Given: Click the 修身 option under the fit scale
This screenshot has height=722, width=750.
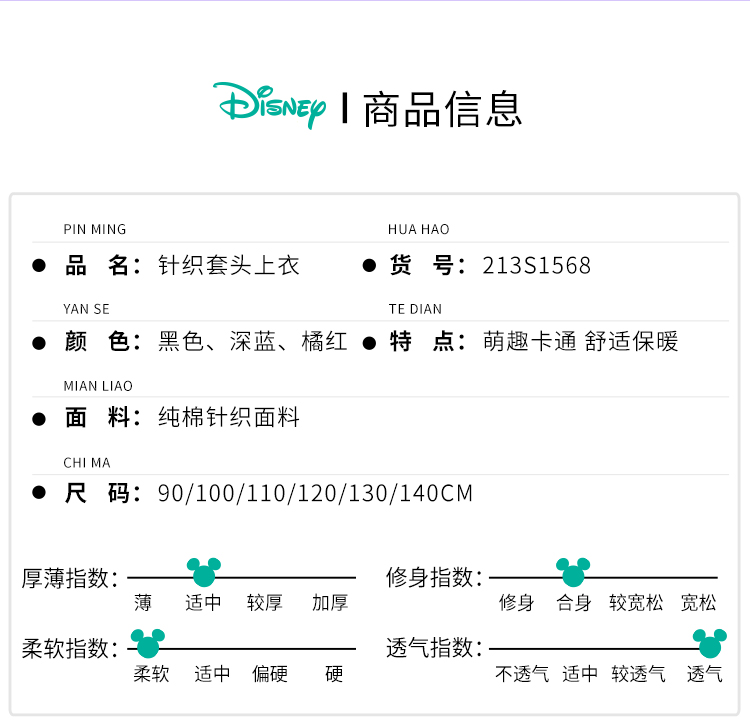Looking at the screenshot, I should [516, 603].
